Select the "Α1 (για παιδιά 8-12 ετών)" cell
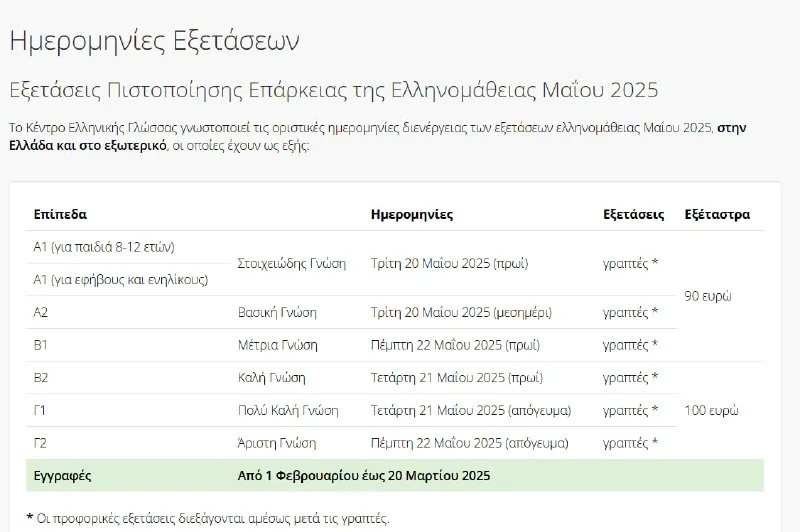800x532 pixels. tap(104, 246)
